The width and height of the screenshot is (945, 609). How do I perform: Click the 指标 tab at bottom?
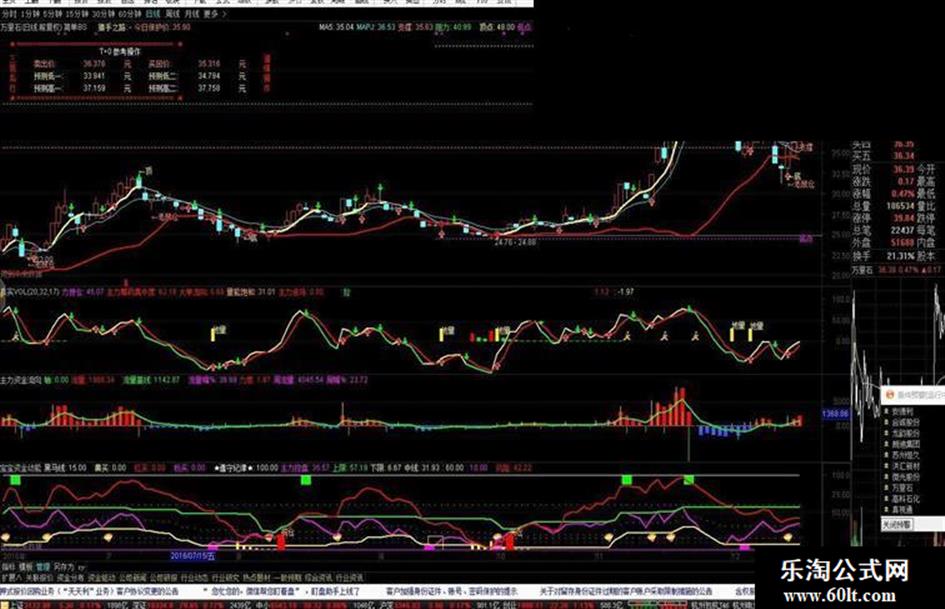(x=8, y=567)
